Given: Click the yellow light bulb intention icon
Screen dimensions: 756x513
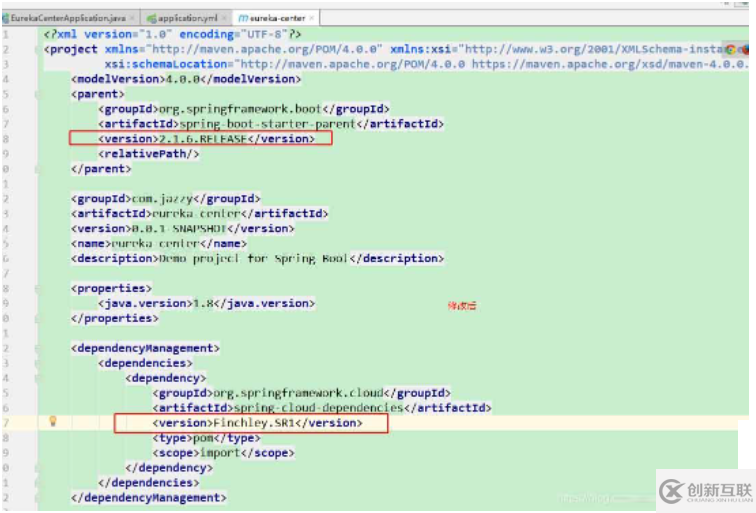Looking at the screenshot, I should click(x=53, y=421).
